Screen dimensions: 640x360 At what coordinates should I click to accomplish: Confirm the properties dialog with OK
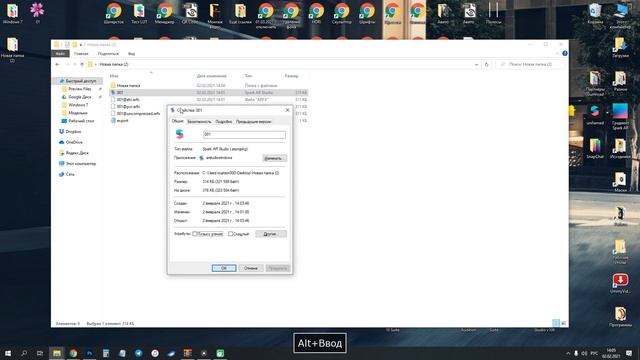(224, 268)
